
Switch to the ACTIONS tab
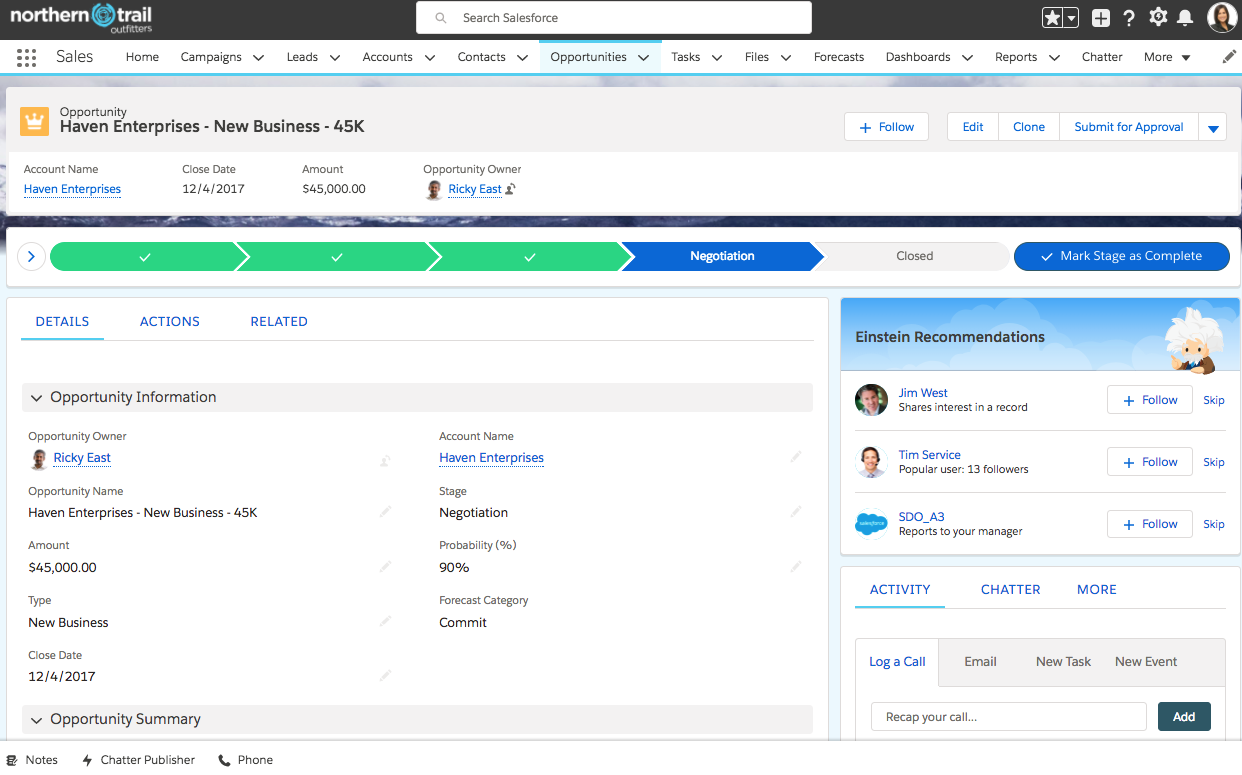[170, 322]
